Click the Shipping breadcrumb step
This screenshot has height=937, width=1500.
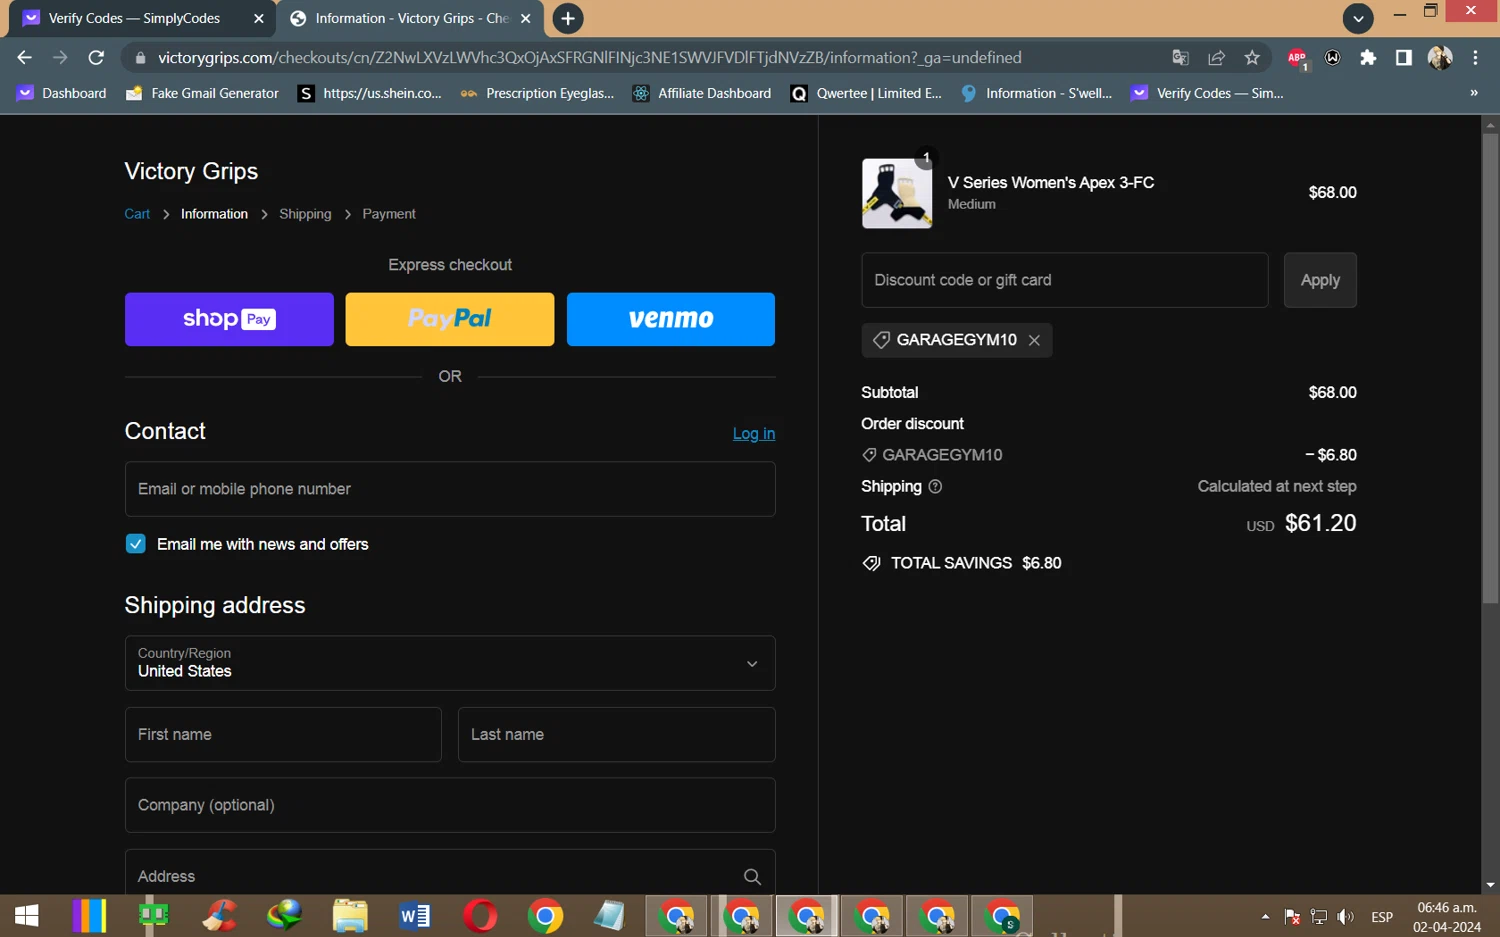click(x=305, y=214)
